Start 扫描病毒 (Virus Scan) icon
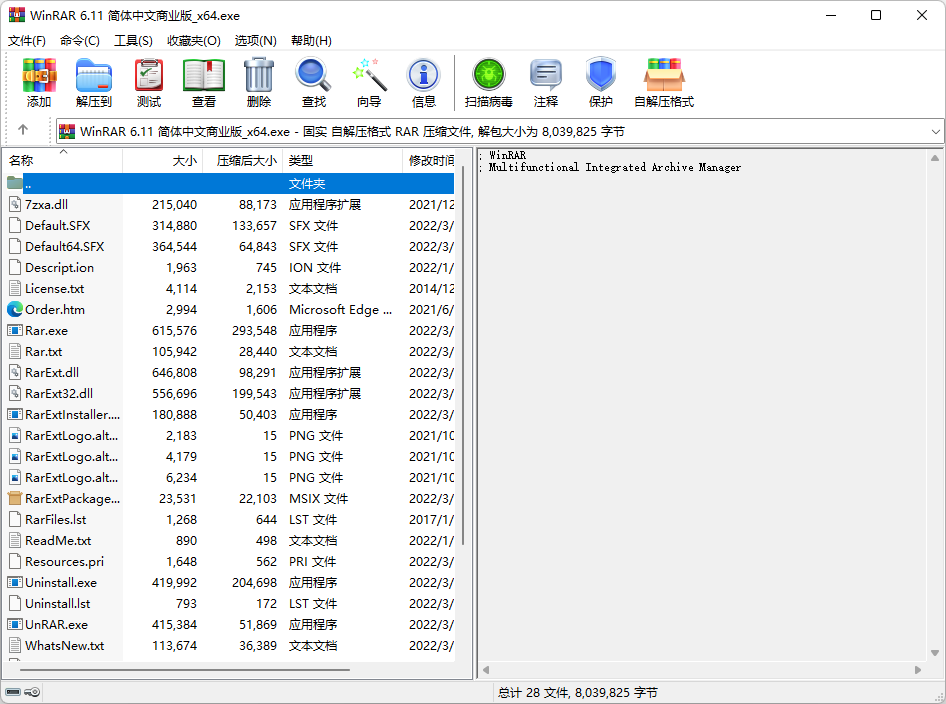This screenshot has width=946, height=704. 489,76
